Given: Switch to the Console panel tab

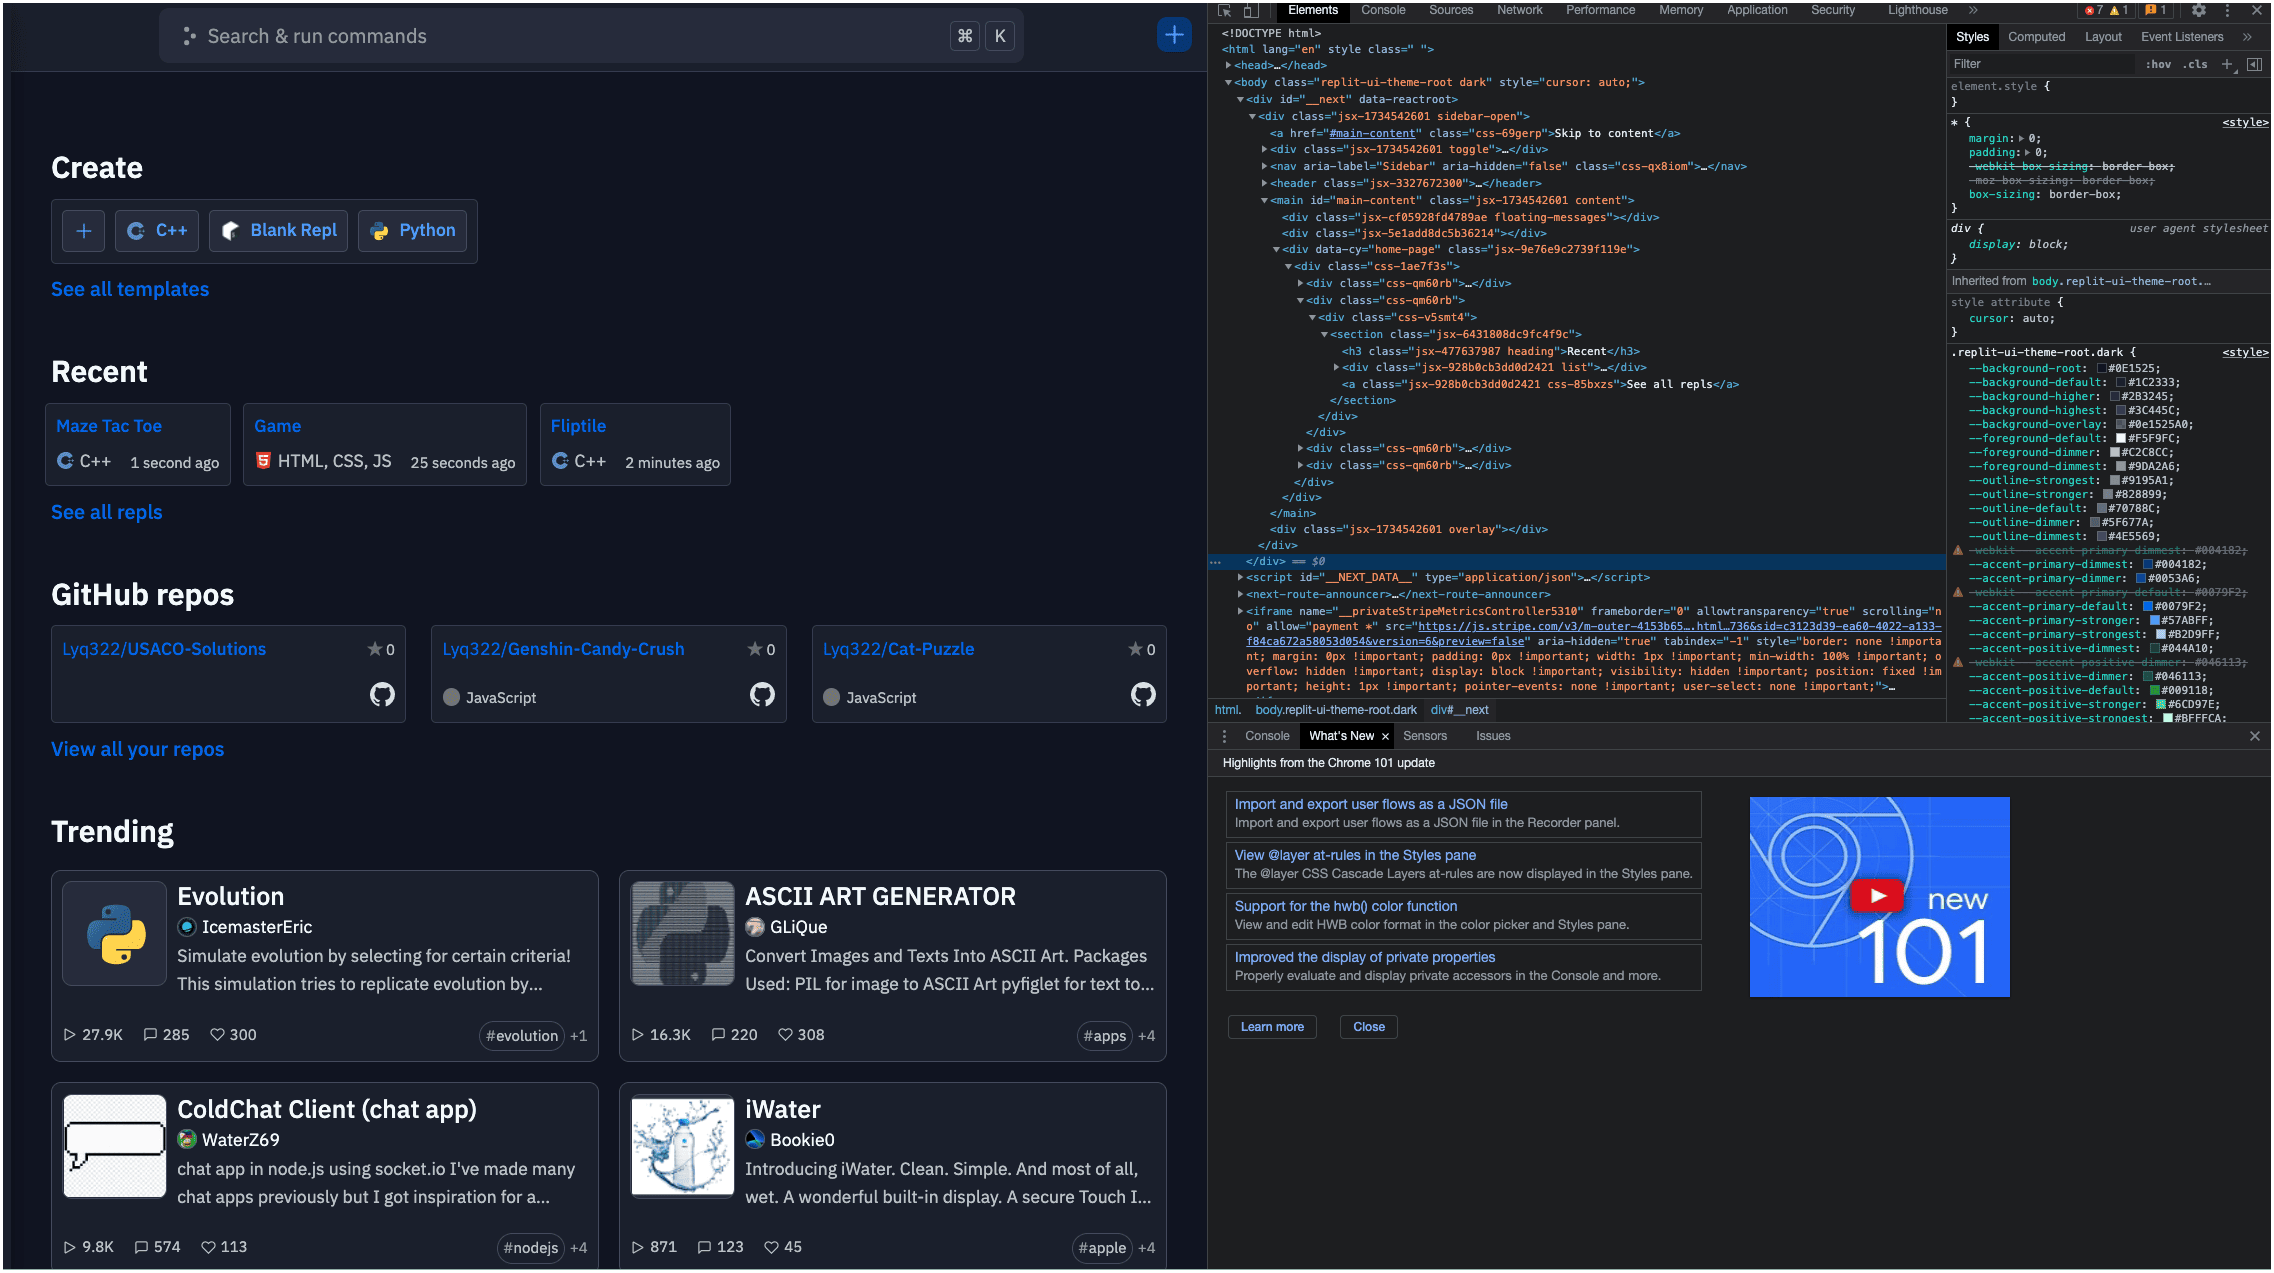Looking at the screenshot, I should click(x=1383, y=10).
